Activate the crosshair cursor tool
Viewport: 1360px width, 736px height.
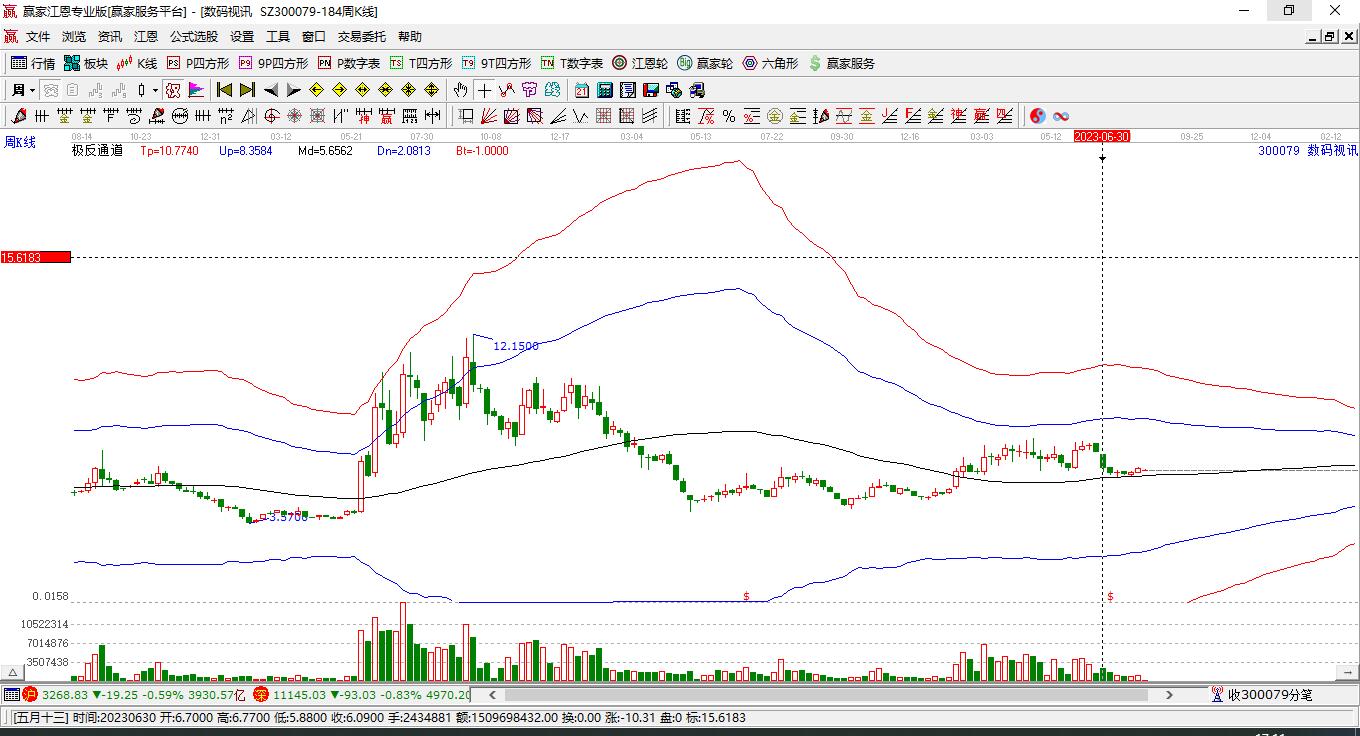[484, 90]
